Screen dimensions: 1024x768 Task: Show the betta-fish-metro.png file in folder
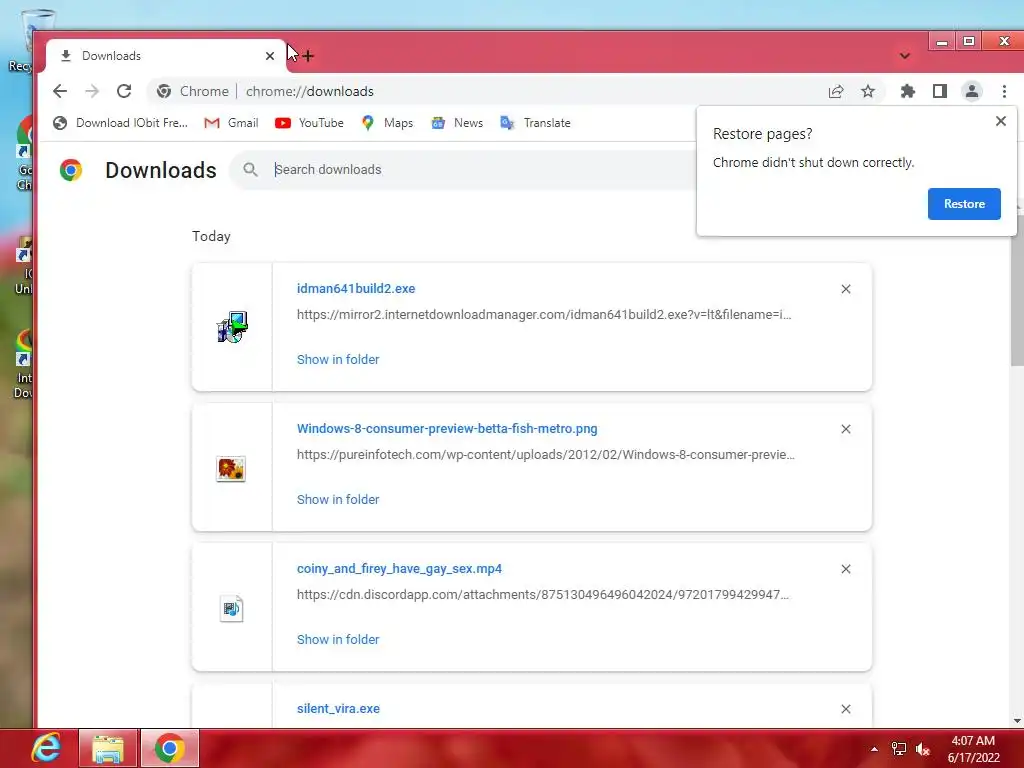click(x=338, y=500)
